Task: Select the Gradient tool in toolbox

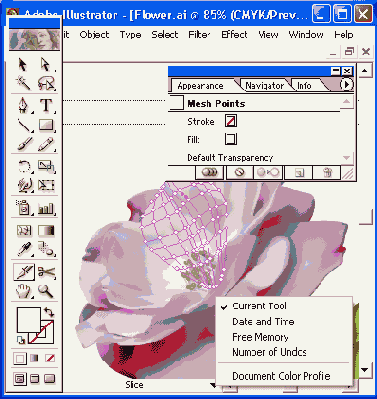Action: pyautogui.click(x=46, y=230)
